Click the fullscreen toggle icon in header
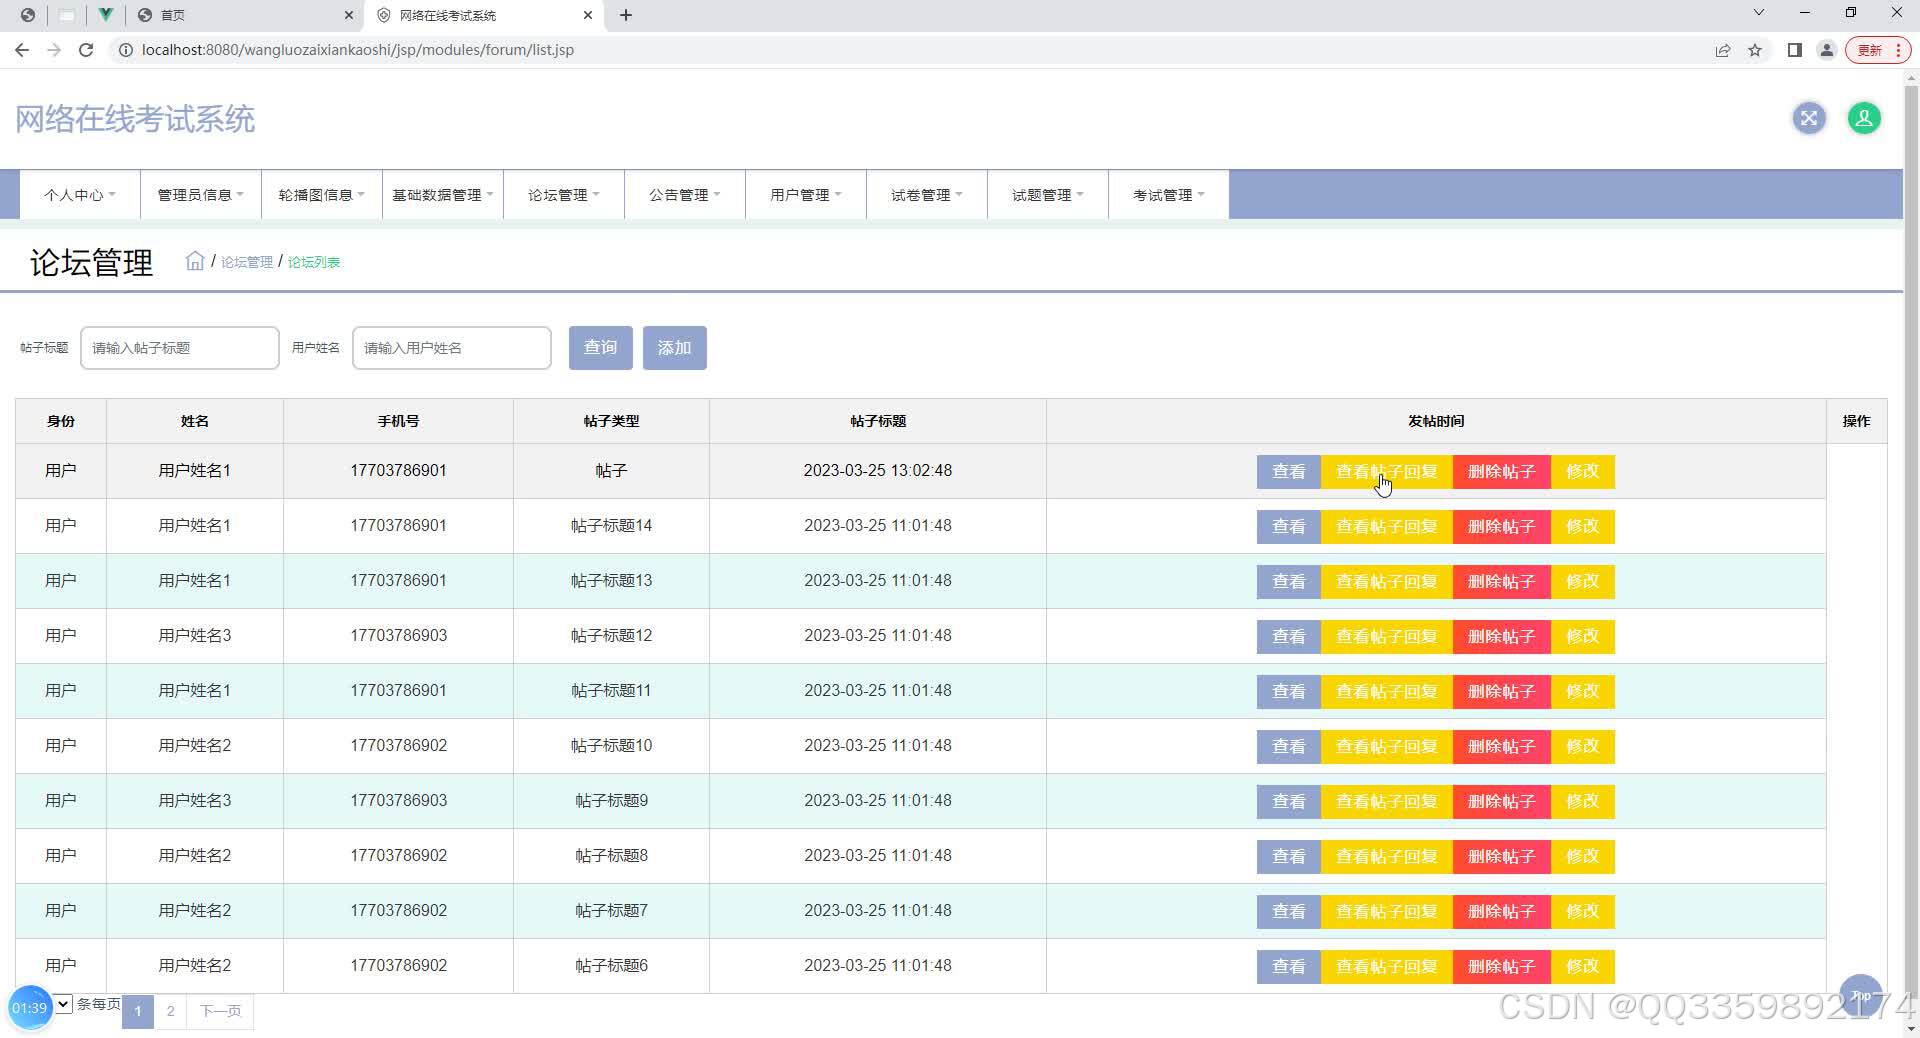The height and width of the screenshot is (1038, 1920). (1808, 119)
